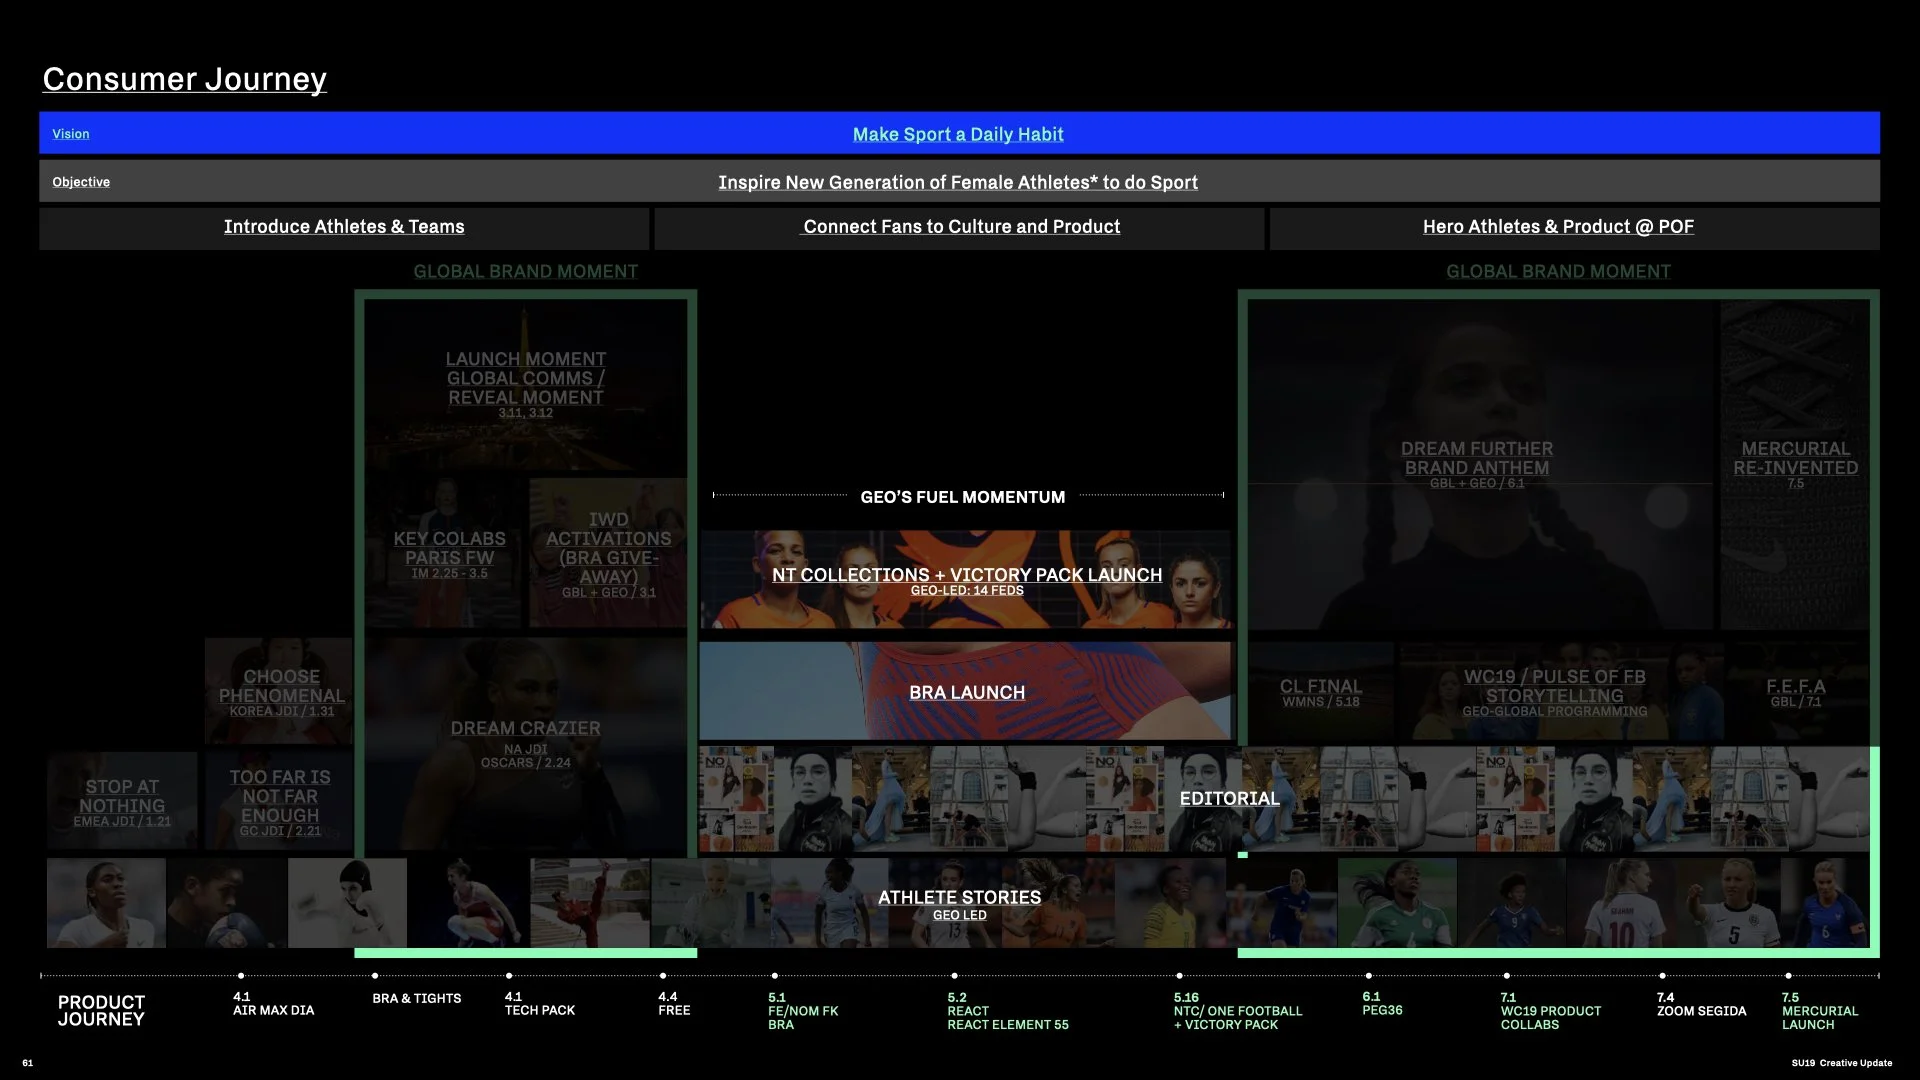Click the Vision label in blue bar
Screen dimensions: 1920x1080
click(x=71, y=134)
